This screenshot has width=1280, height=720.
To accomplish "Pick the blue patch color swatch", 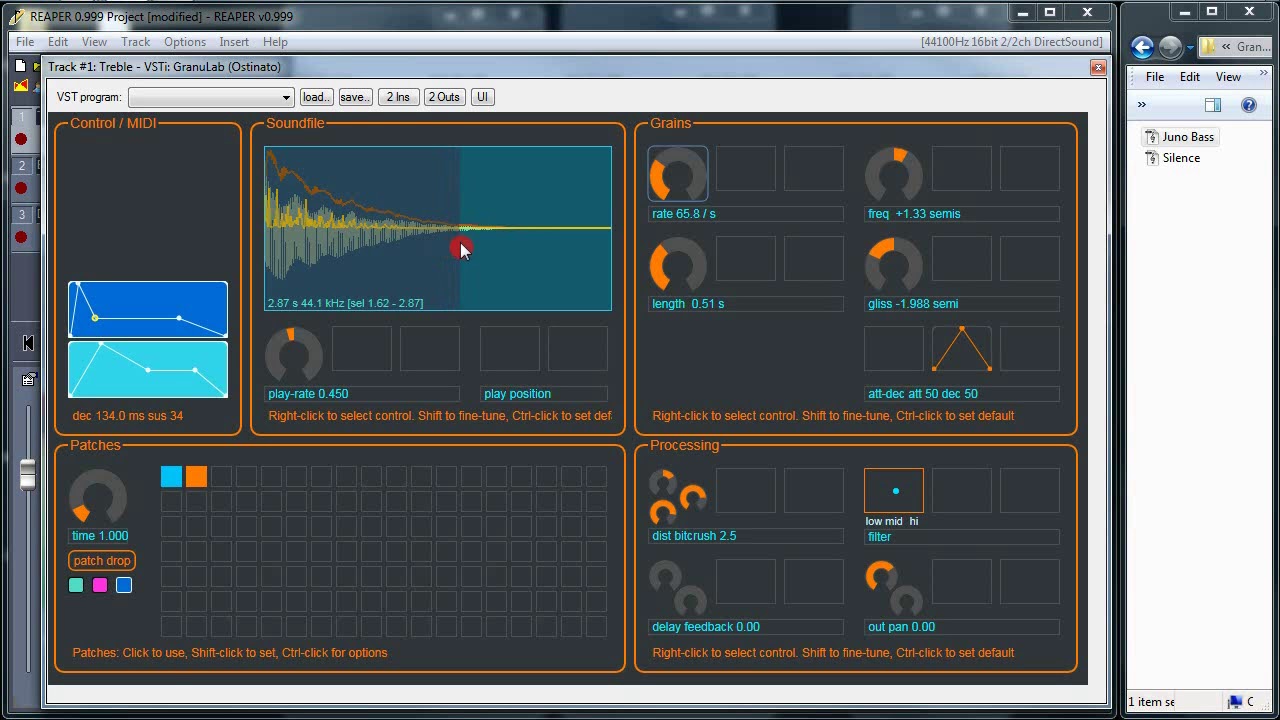I will click(124, 585).
